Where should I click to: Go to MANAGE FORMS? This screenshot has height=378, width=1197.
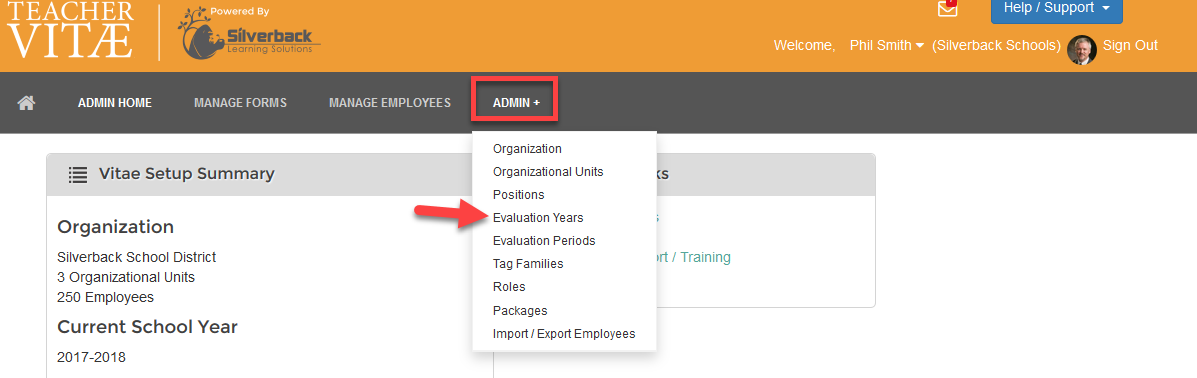point(240,103)
